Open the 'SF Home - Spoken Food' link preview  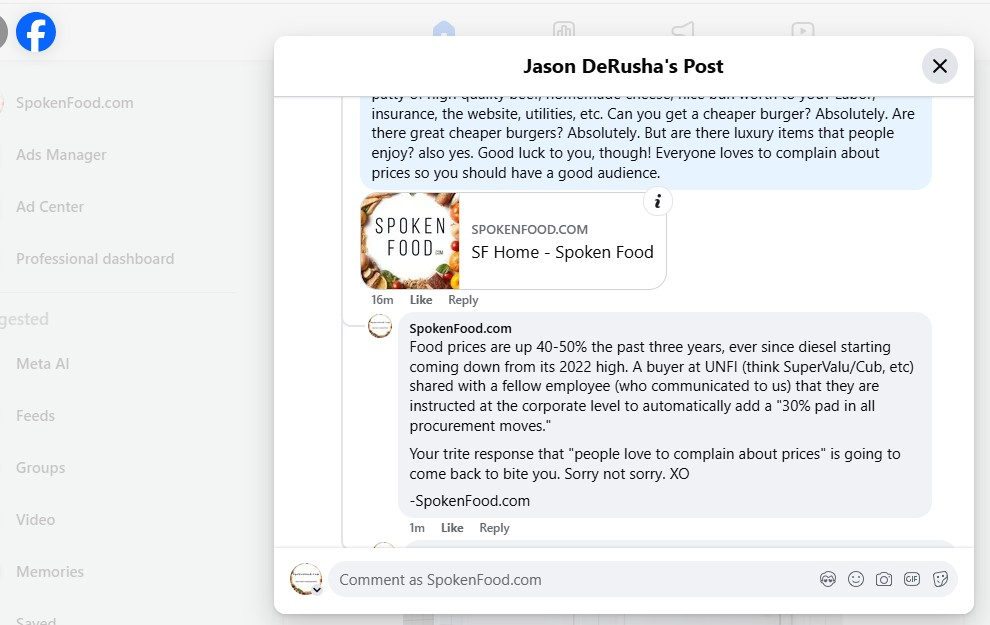click(562, 252)
